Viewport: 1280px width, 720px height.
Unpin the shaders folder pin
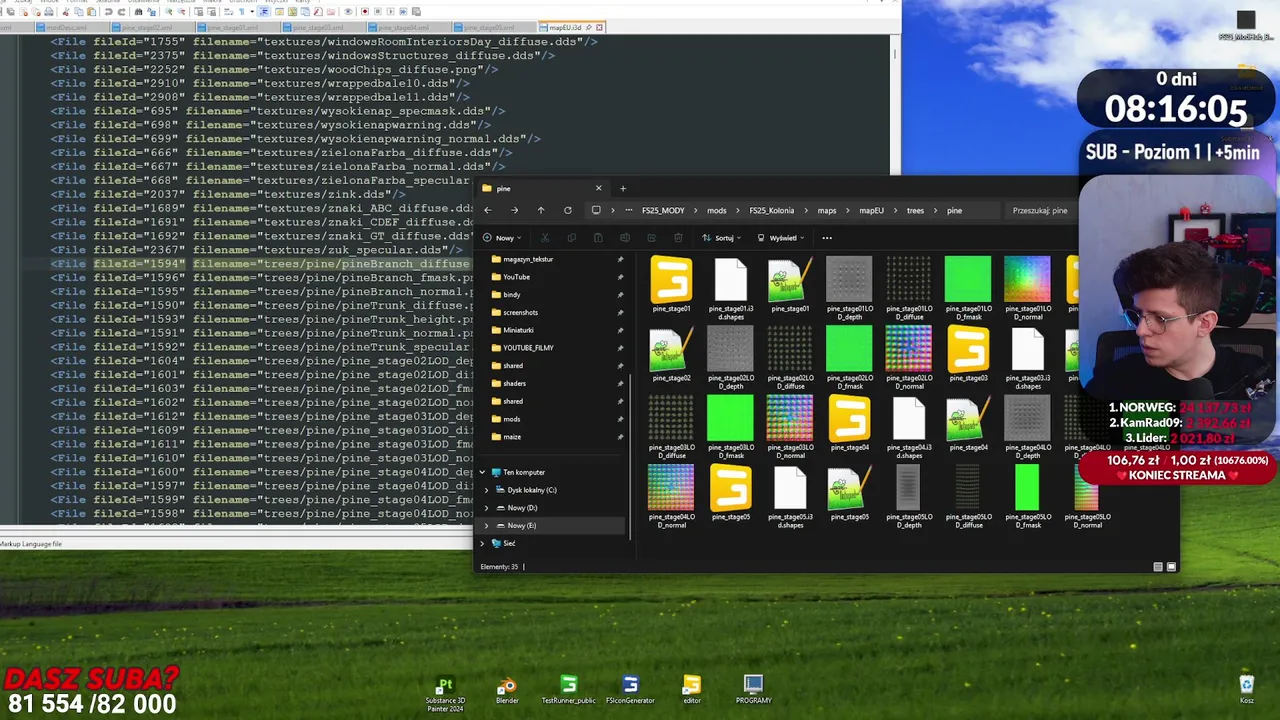click(x=620, y=383)
